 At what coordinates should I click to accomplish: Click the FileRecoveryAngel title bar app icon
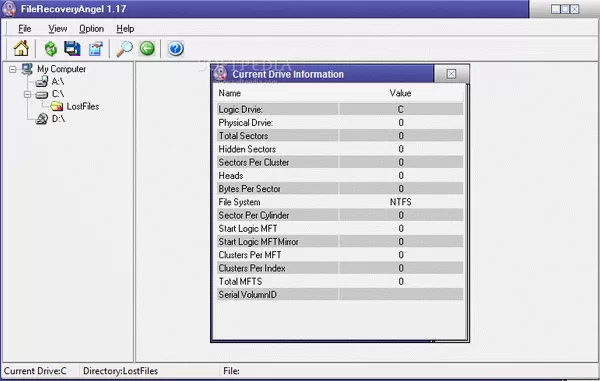(x=9, y=9)
